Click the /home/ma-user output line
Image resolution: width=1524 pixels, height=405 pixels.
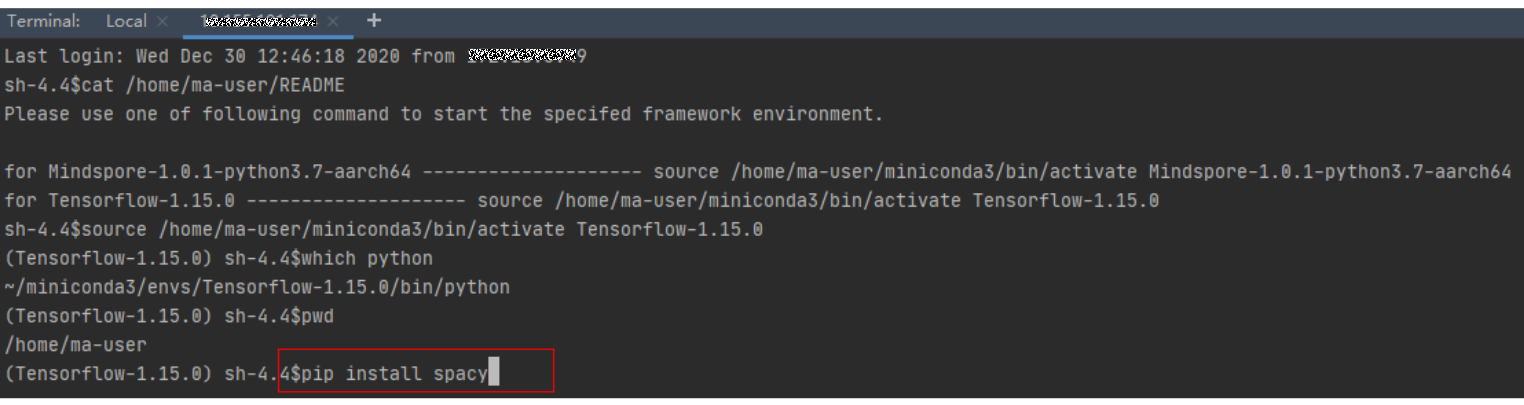click(75, 345)
